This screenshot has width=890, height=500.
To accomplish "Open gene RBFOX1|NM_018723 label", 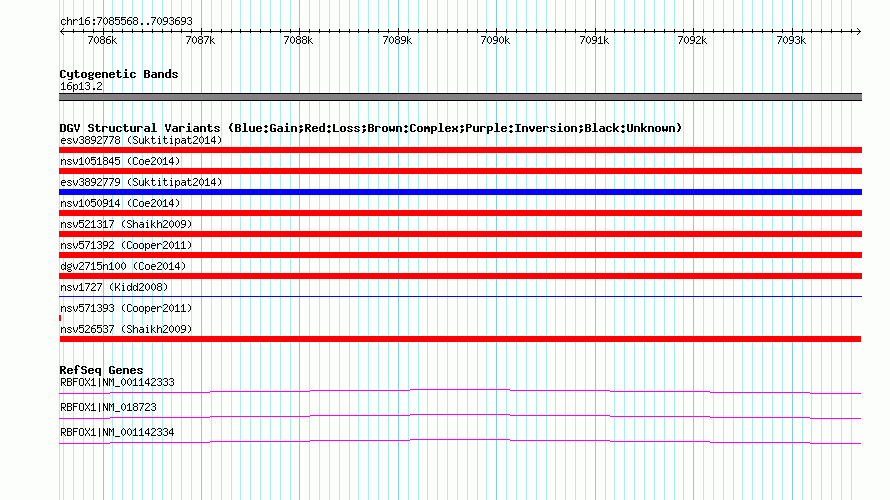I will [108, 407].
